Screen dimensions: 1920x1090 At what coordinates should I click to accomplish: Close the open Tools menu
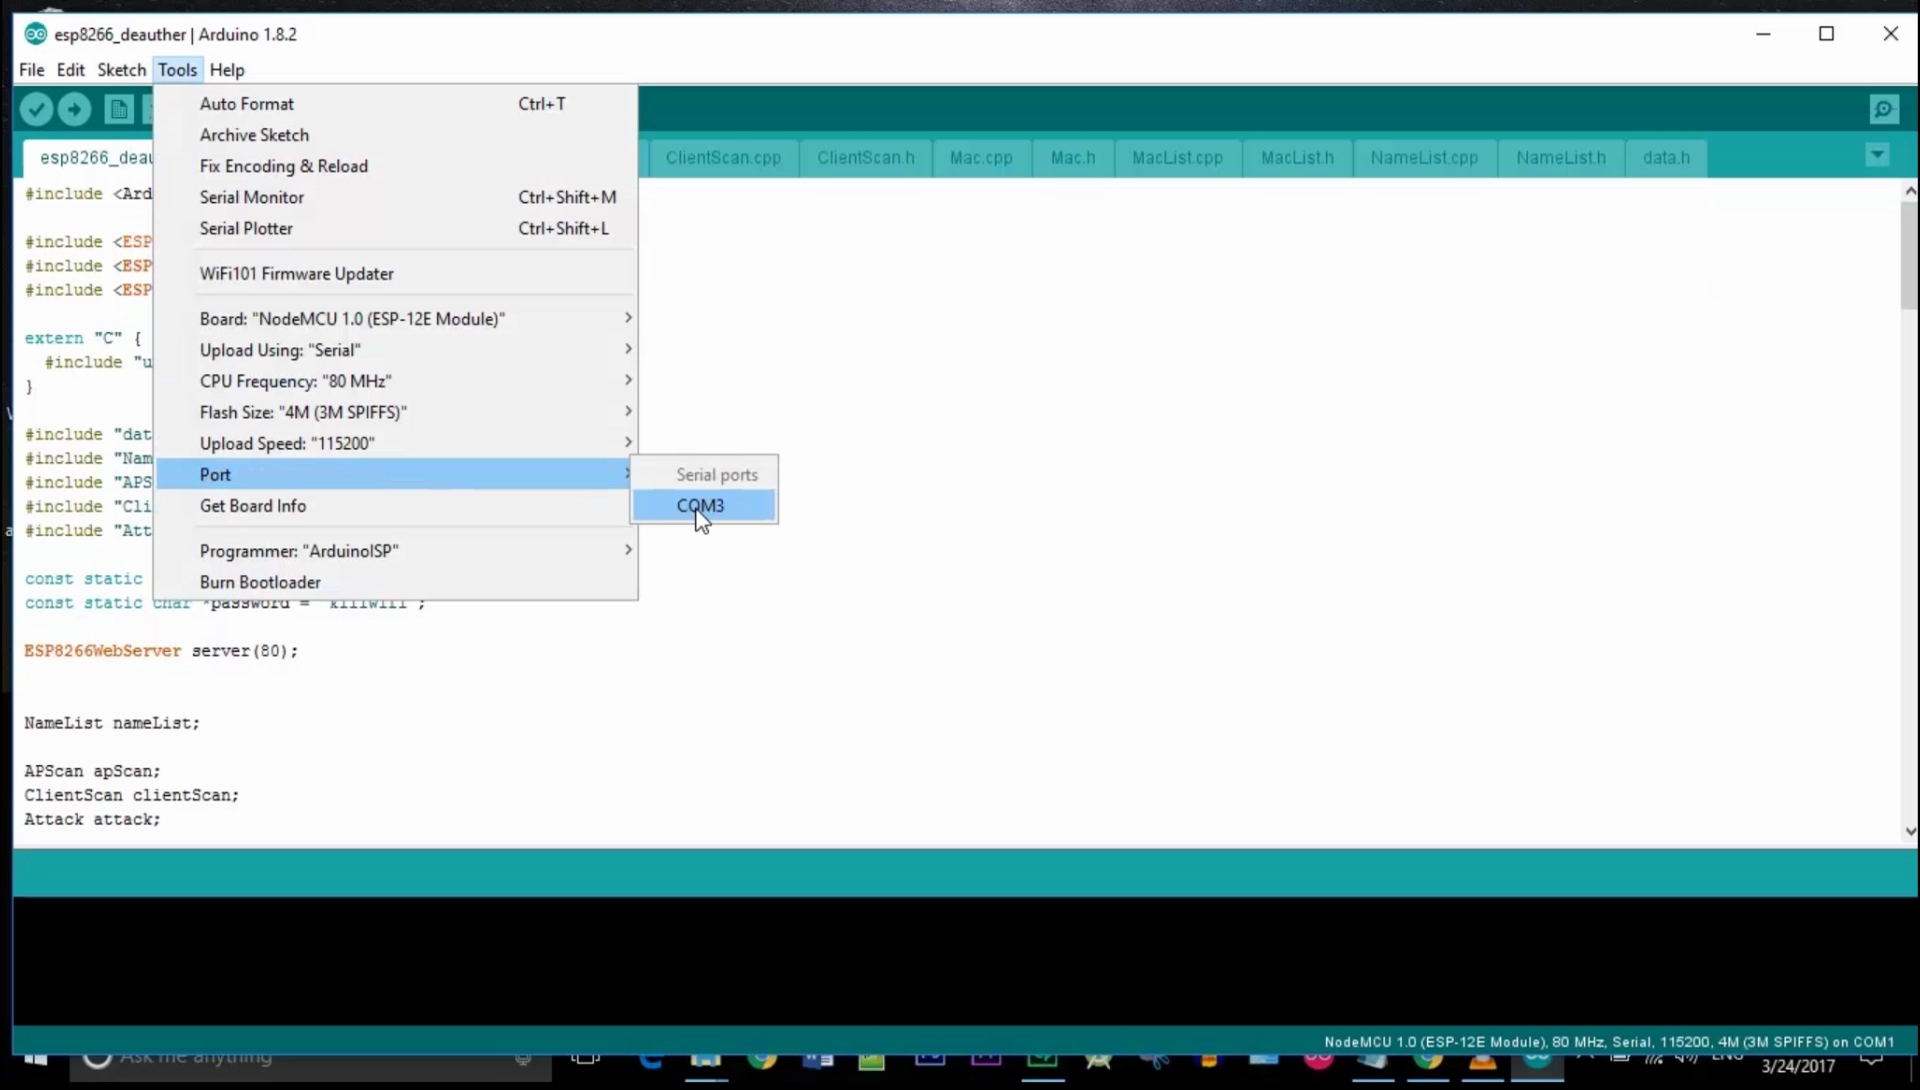point(177,70)
